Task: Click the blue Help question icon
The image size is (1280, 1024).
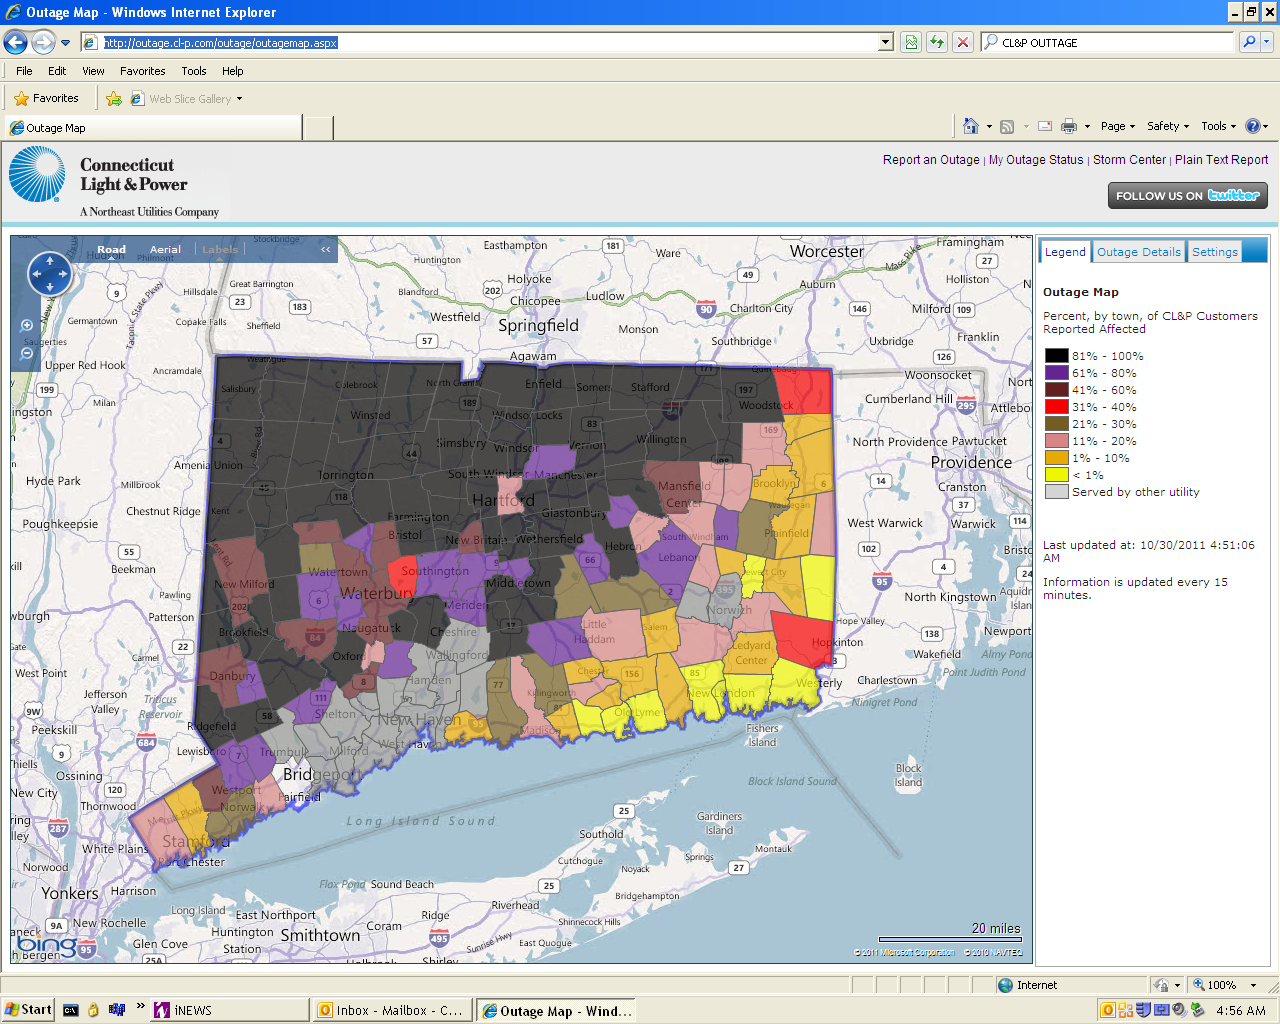Action: click(x=1253, y=126)
